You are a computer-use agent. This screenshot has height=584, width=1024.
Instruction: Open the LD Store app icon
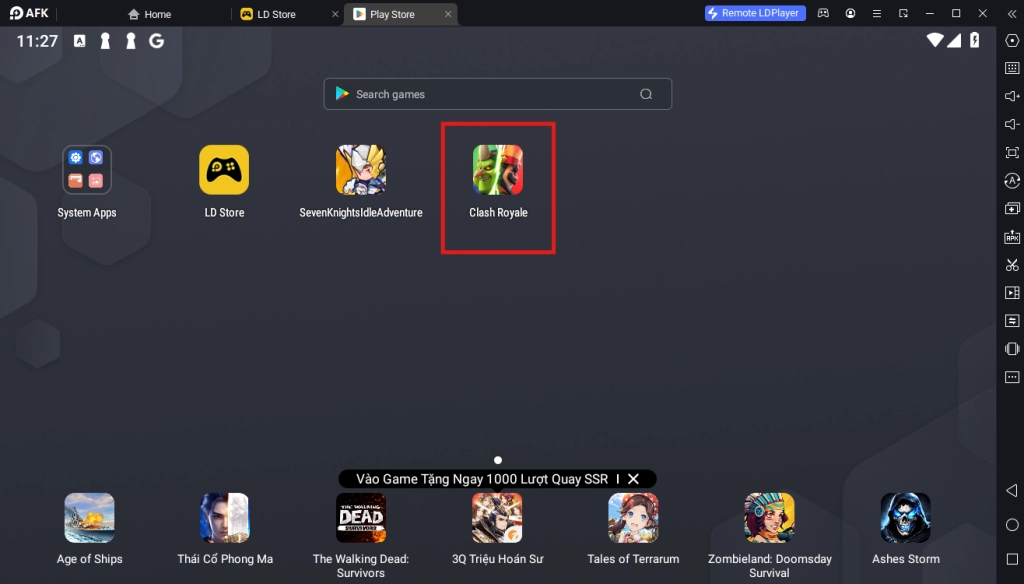[x=224, y=170]
